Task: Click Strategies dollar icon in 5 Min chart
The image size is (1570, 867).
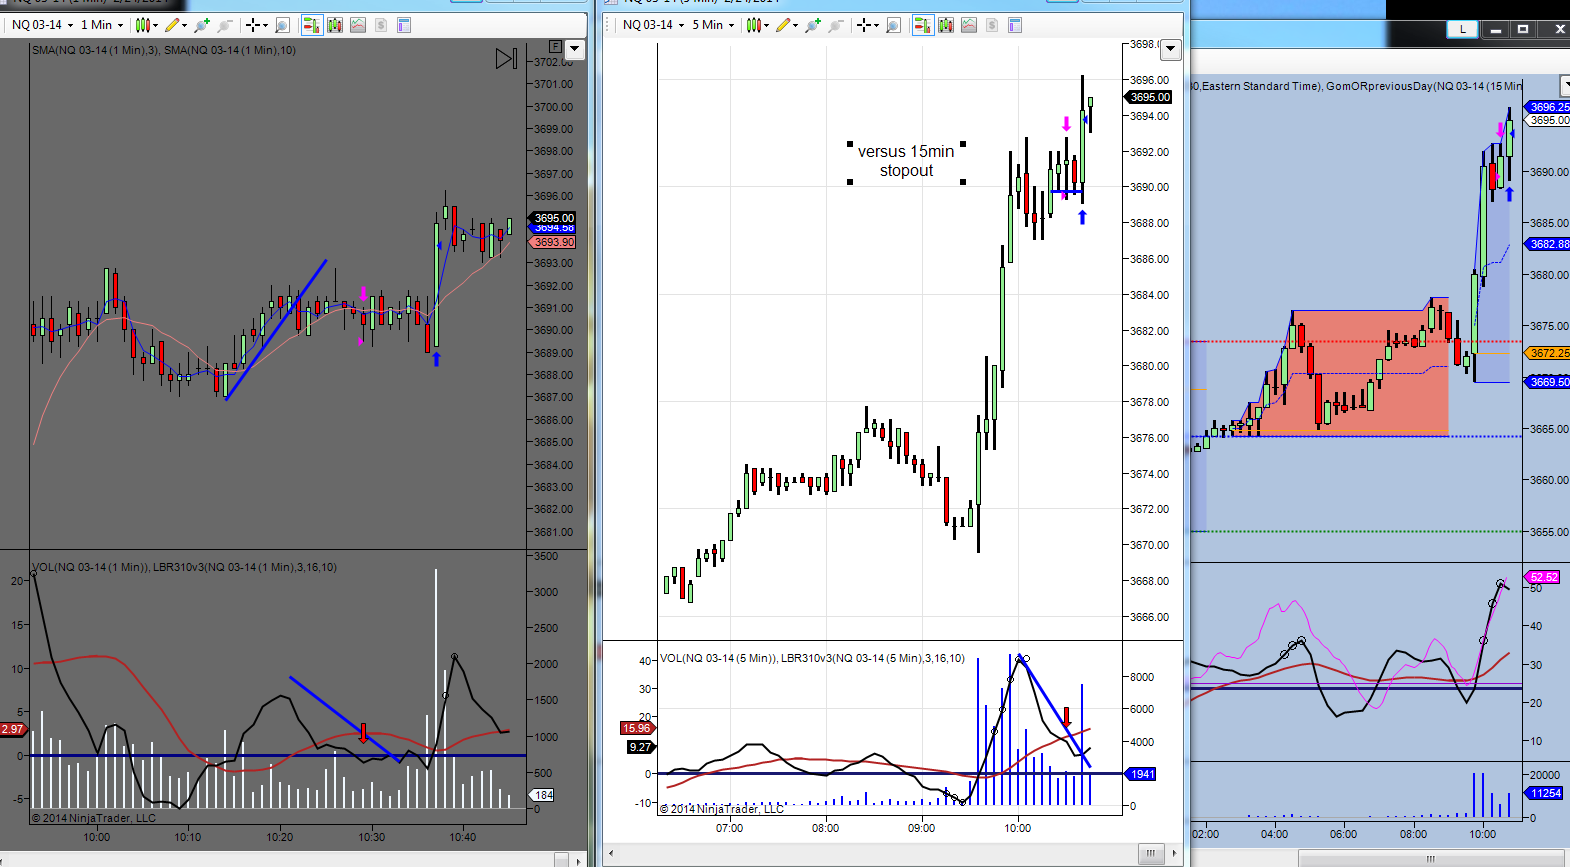Action: tap(992, 25)
